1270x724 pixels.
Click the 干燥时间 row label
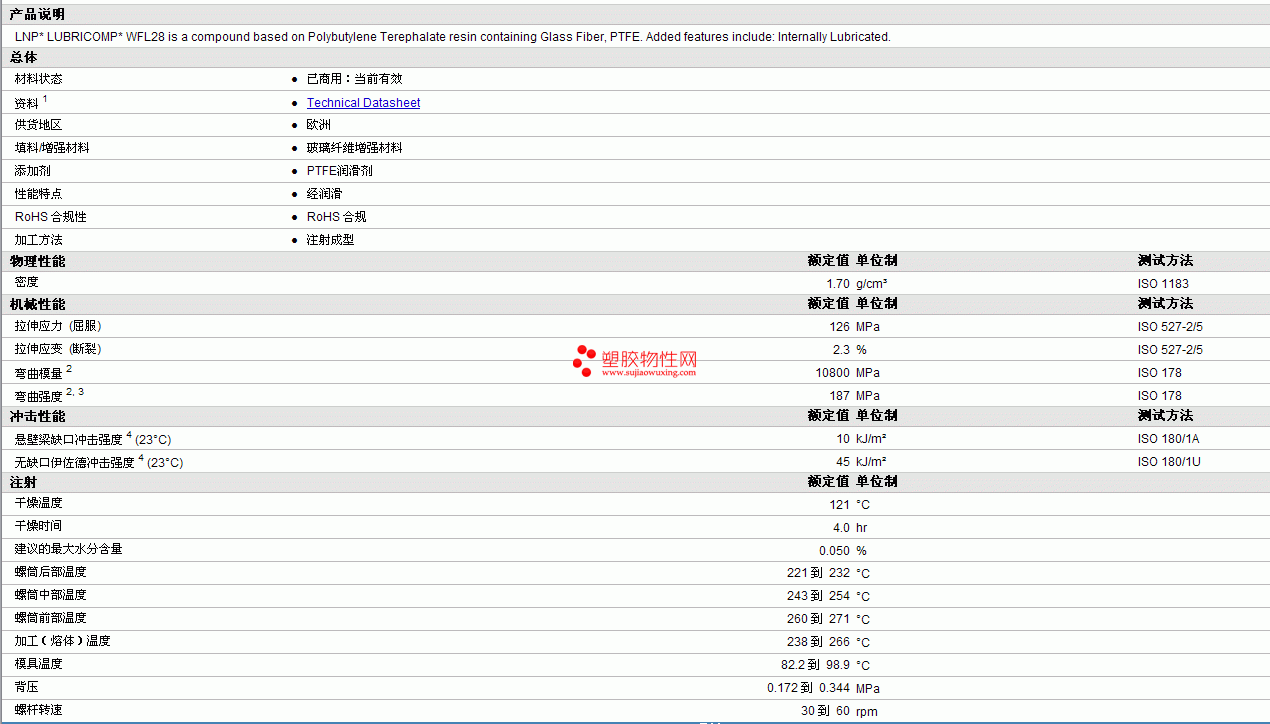38,526
